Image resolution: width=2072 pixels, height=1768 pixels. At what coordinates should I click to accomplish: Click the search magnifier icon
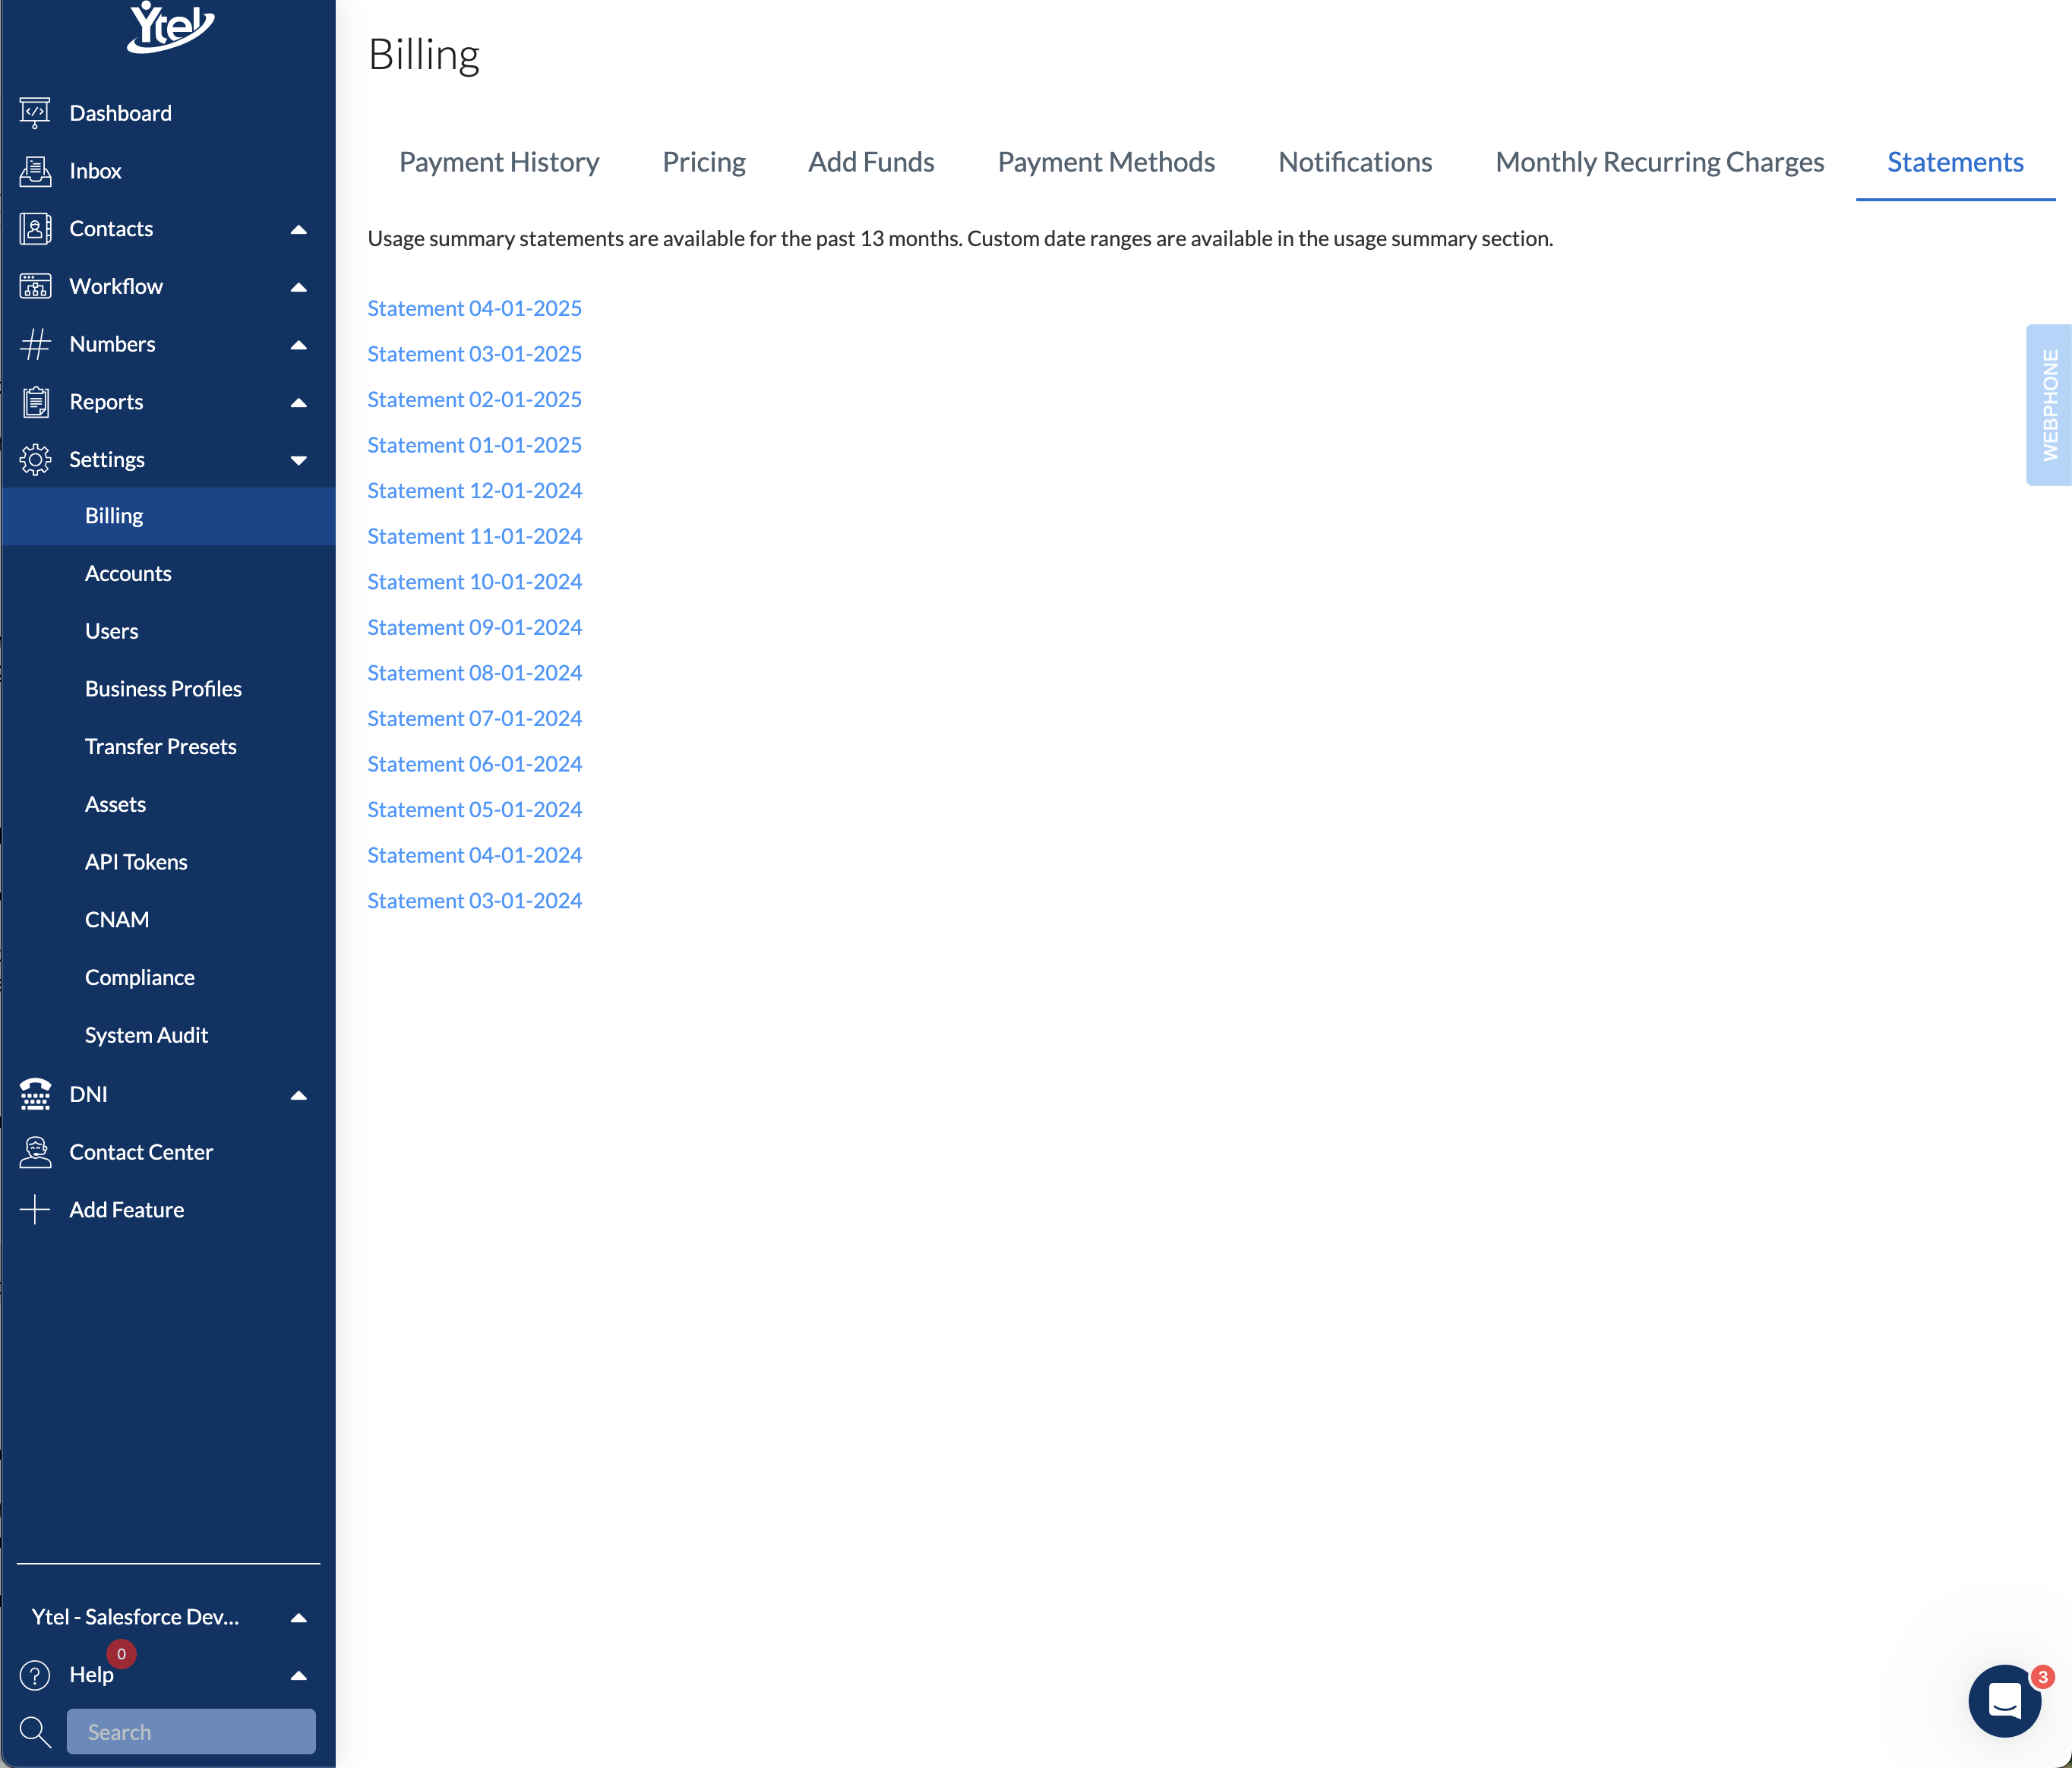pyautogui.click(x=35, y=1732)
